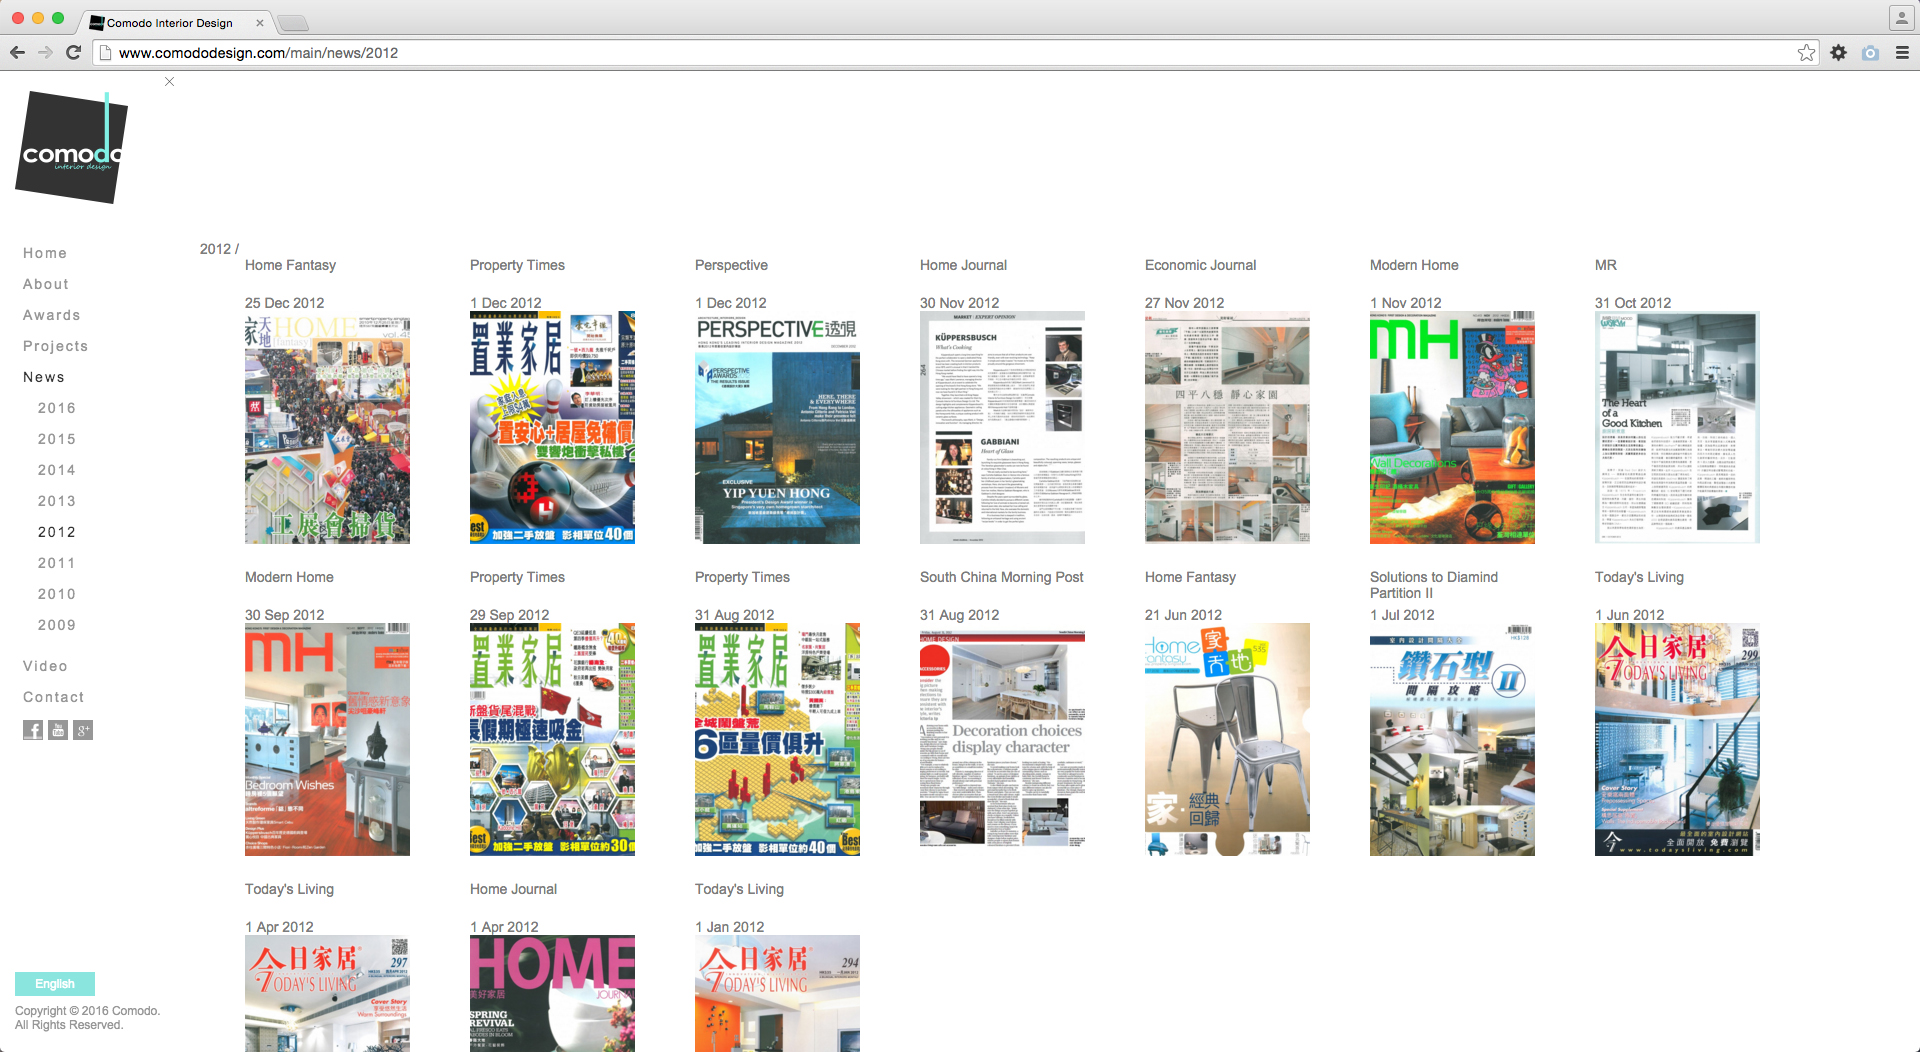Viewport: 1920px width, 1052px height.
Task: Close the sidebar with the X
Action: click(x=170, y=82)
